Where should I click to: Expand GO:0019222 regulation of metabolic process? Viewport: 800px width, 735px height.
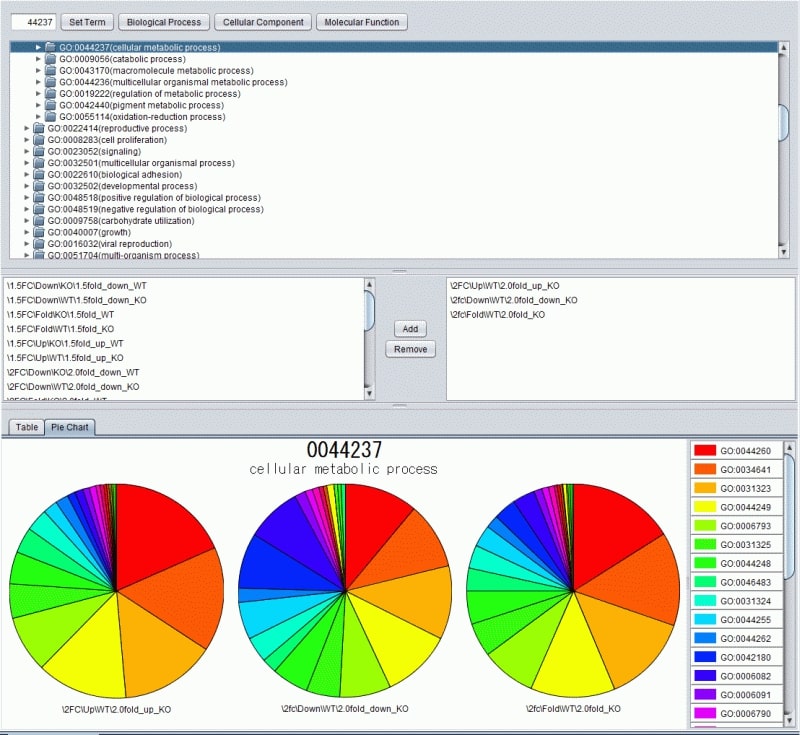[x=39, y=94]
